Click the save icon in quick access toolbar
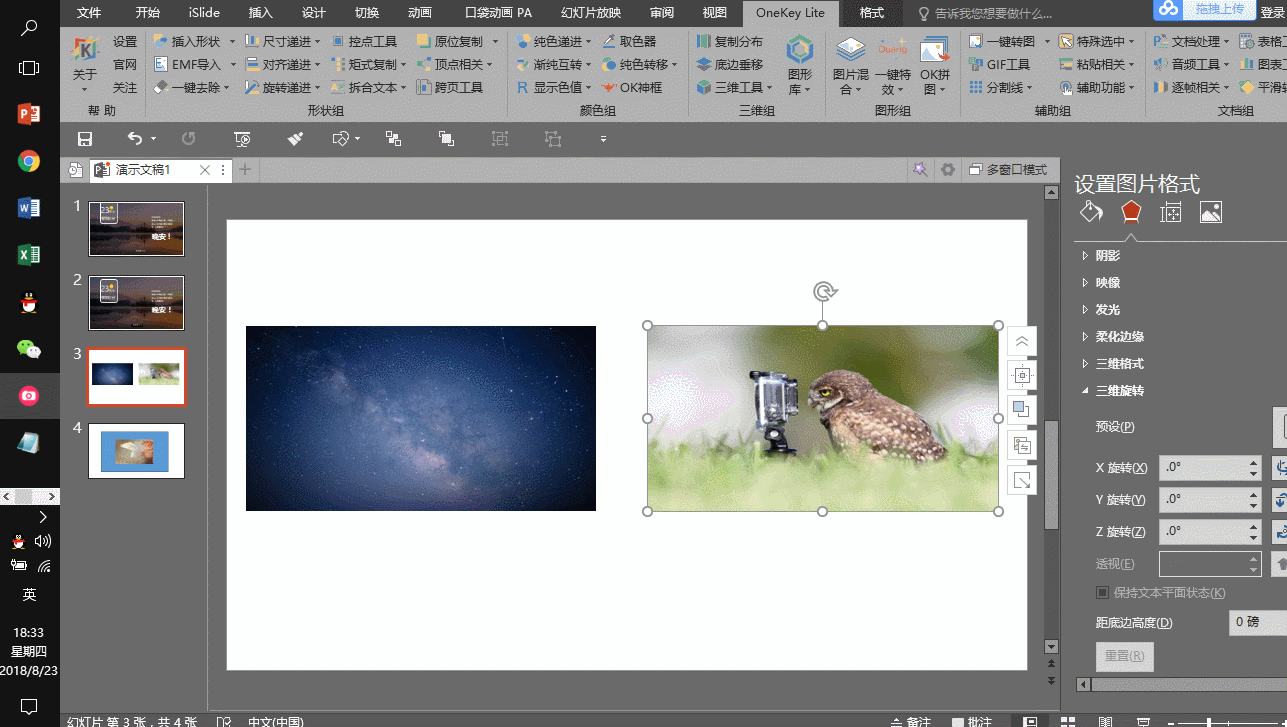The image size is (1287, 727). click(85, 139)
